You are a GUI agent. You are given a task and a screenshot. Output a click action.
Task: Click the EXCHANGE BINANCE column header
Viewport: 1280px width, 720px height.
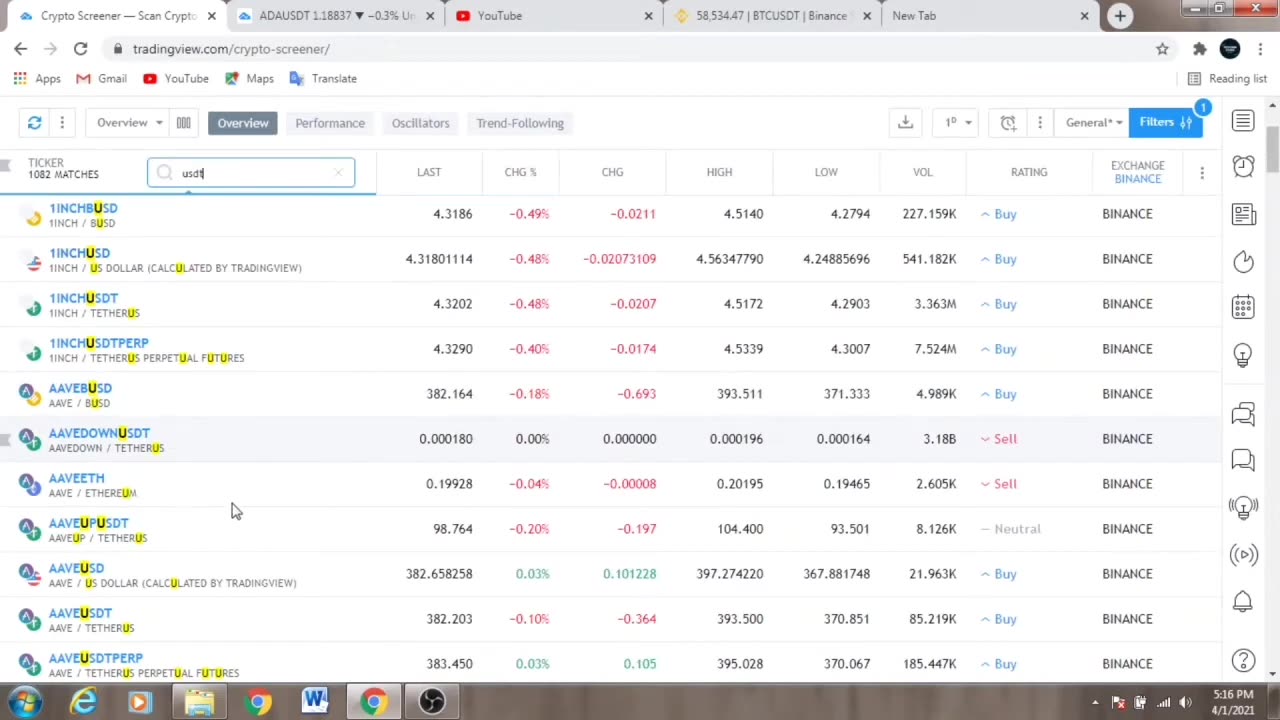[x=1137, y=172]
